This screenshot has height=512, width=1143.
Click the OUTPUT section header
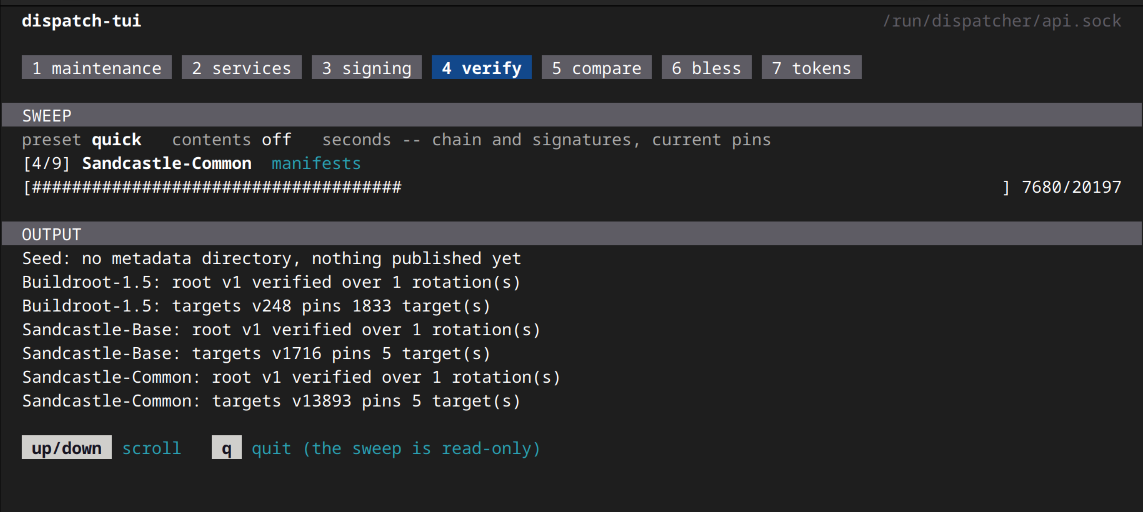(572, 234)
